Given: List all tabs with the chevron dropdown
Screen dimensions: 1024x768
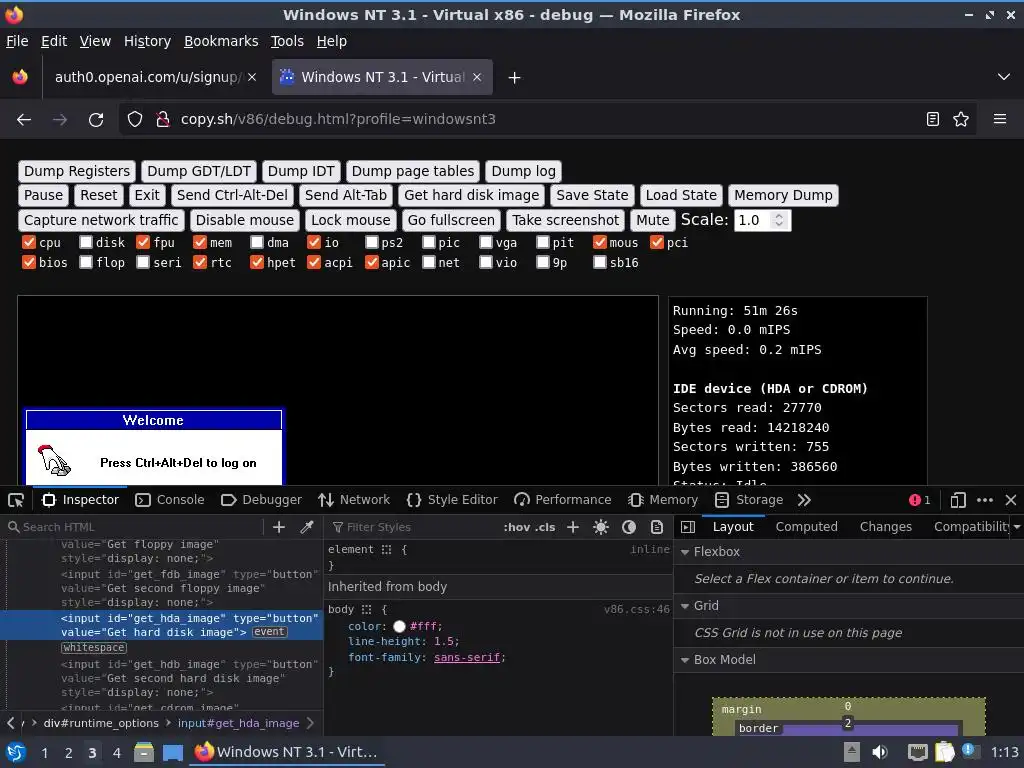Looking at the screenshot, I should tap(1004, 77).
